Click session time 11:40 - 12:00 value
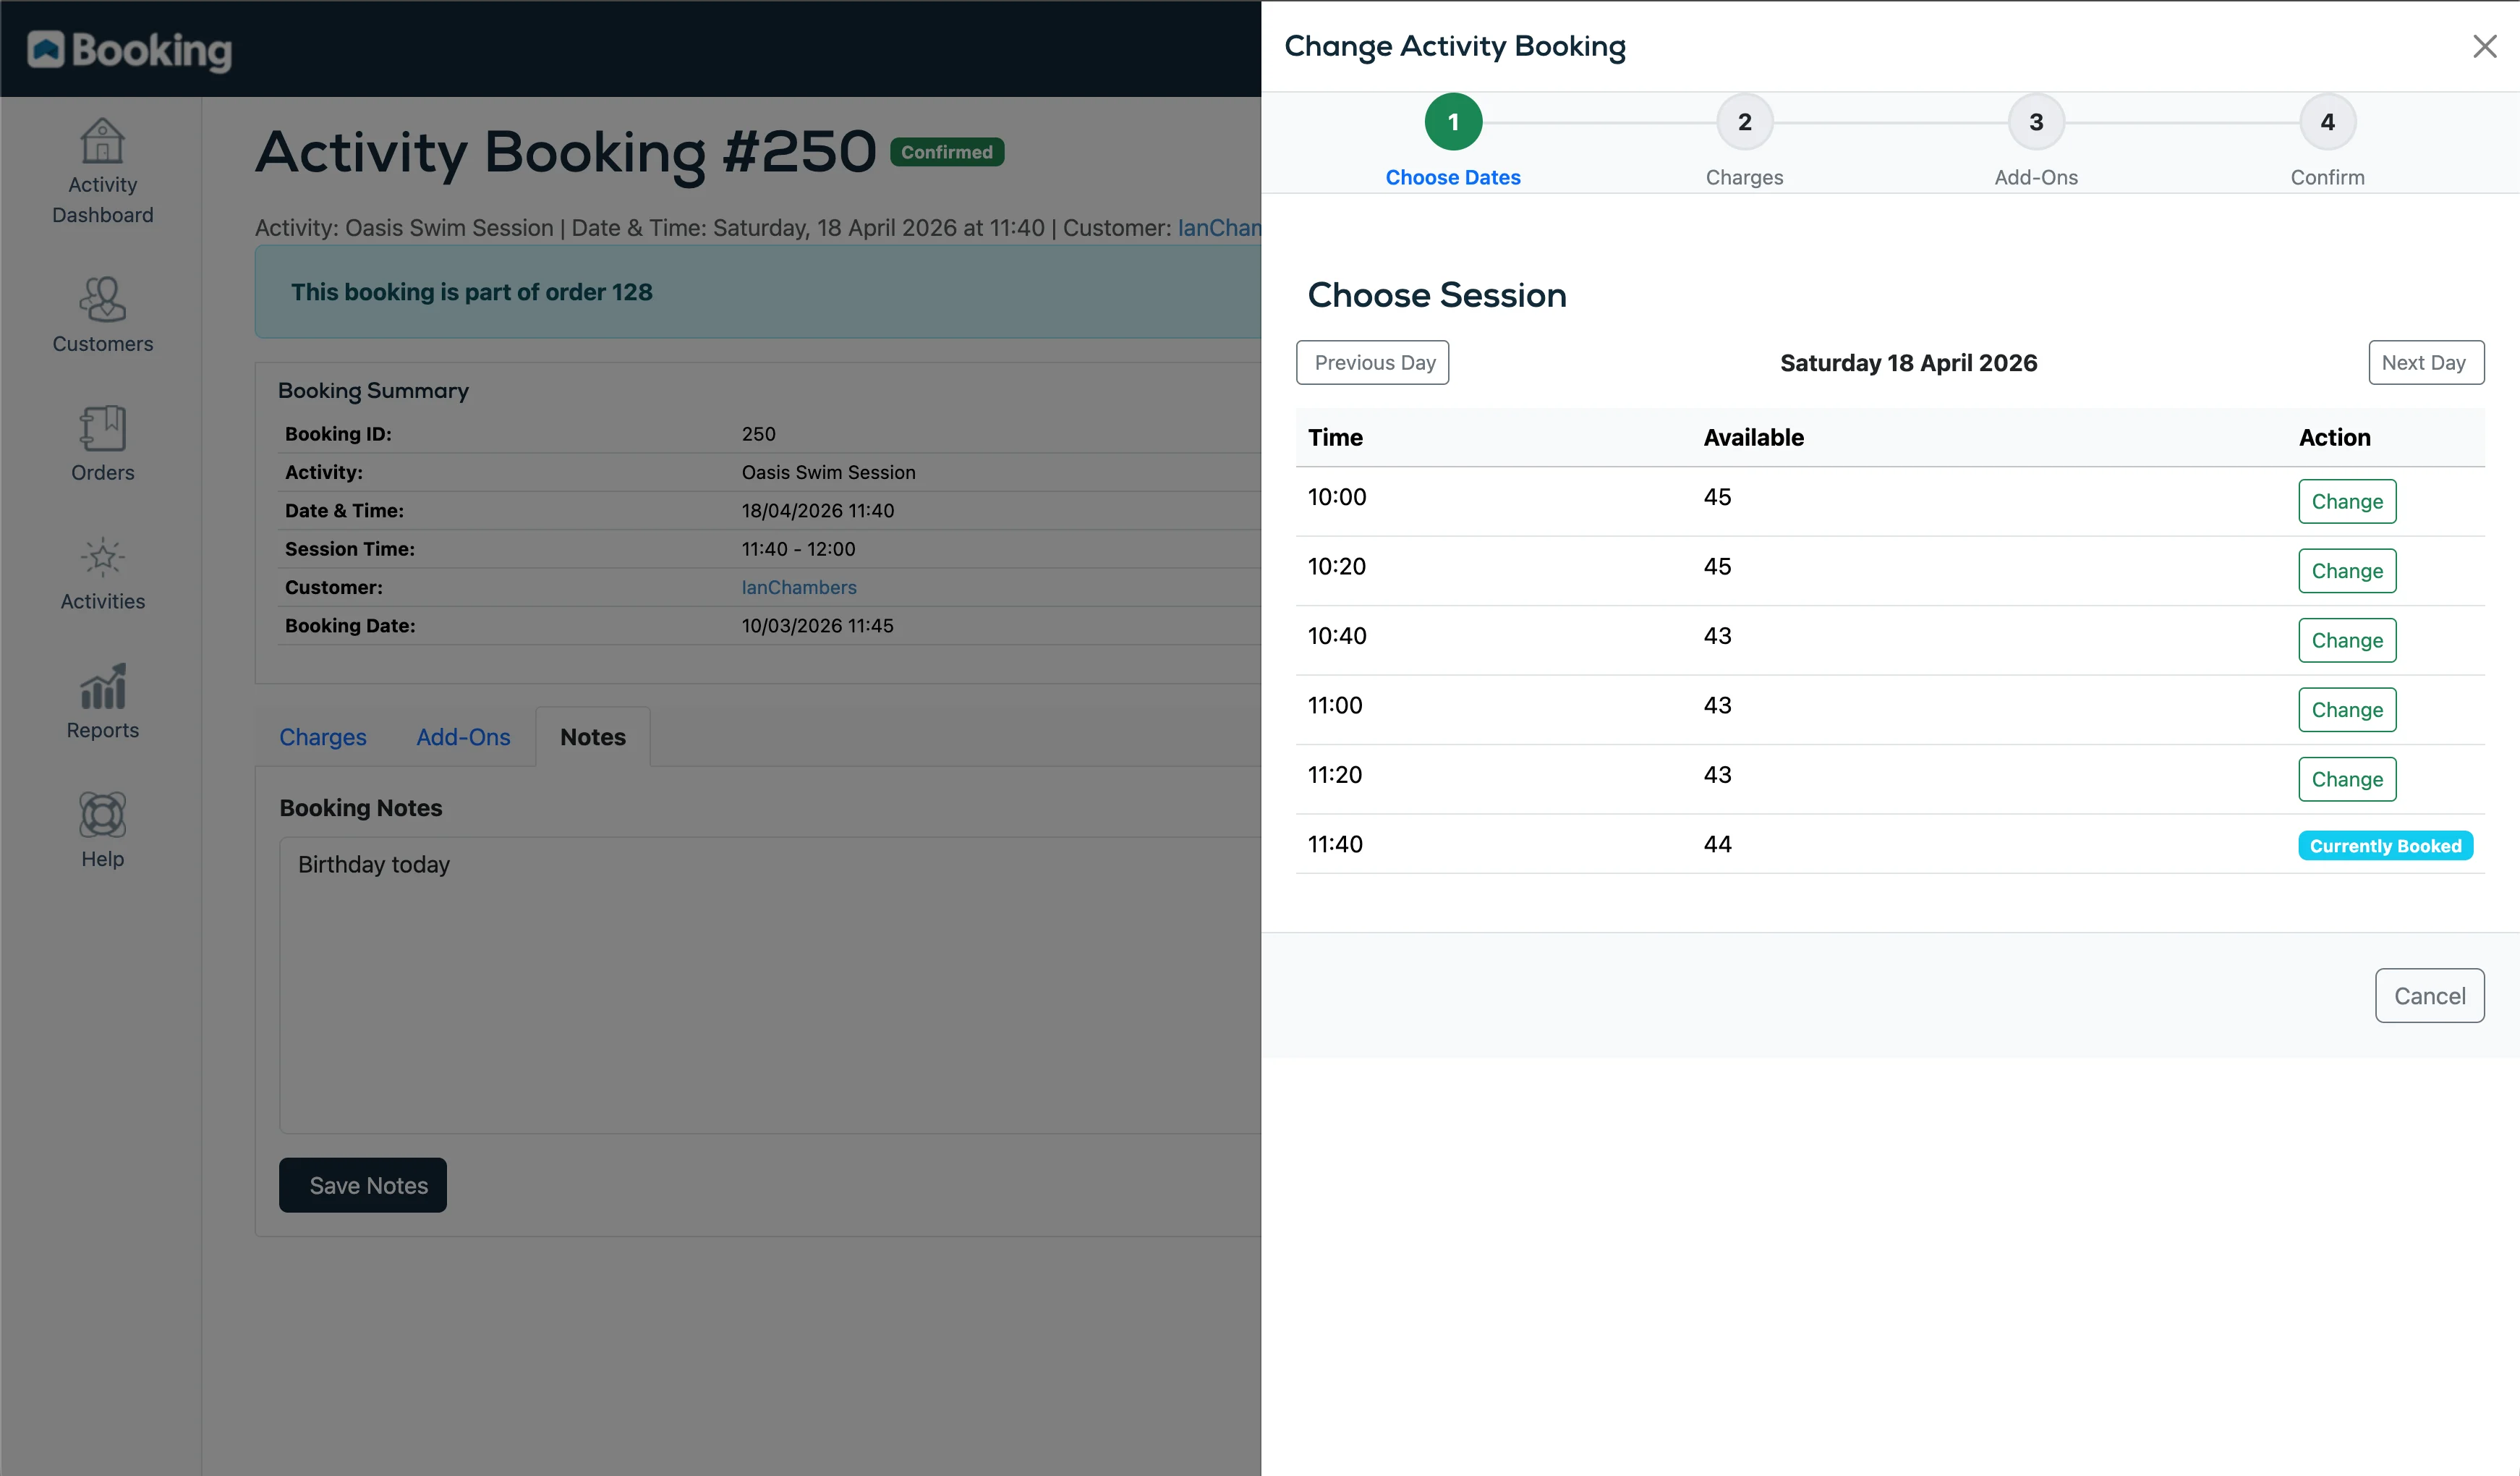2520x1476 pixels. 798,549
